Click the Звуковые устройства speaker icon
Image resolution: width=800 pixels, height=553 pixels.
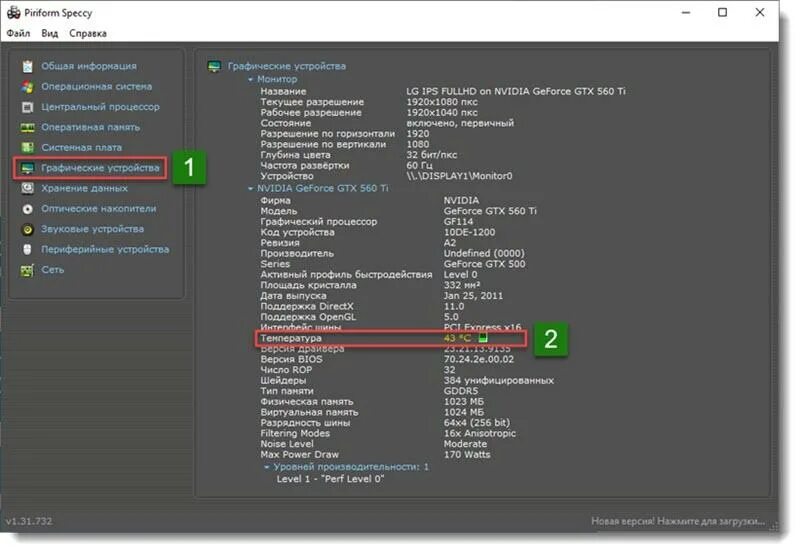point(28,229)
